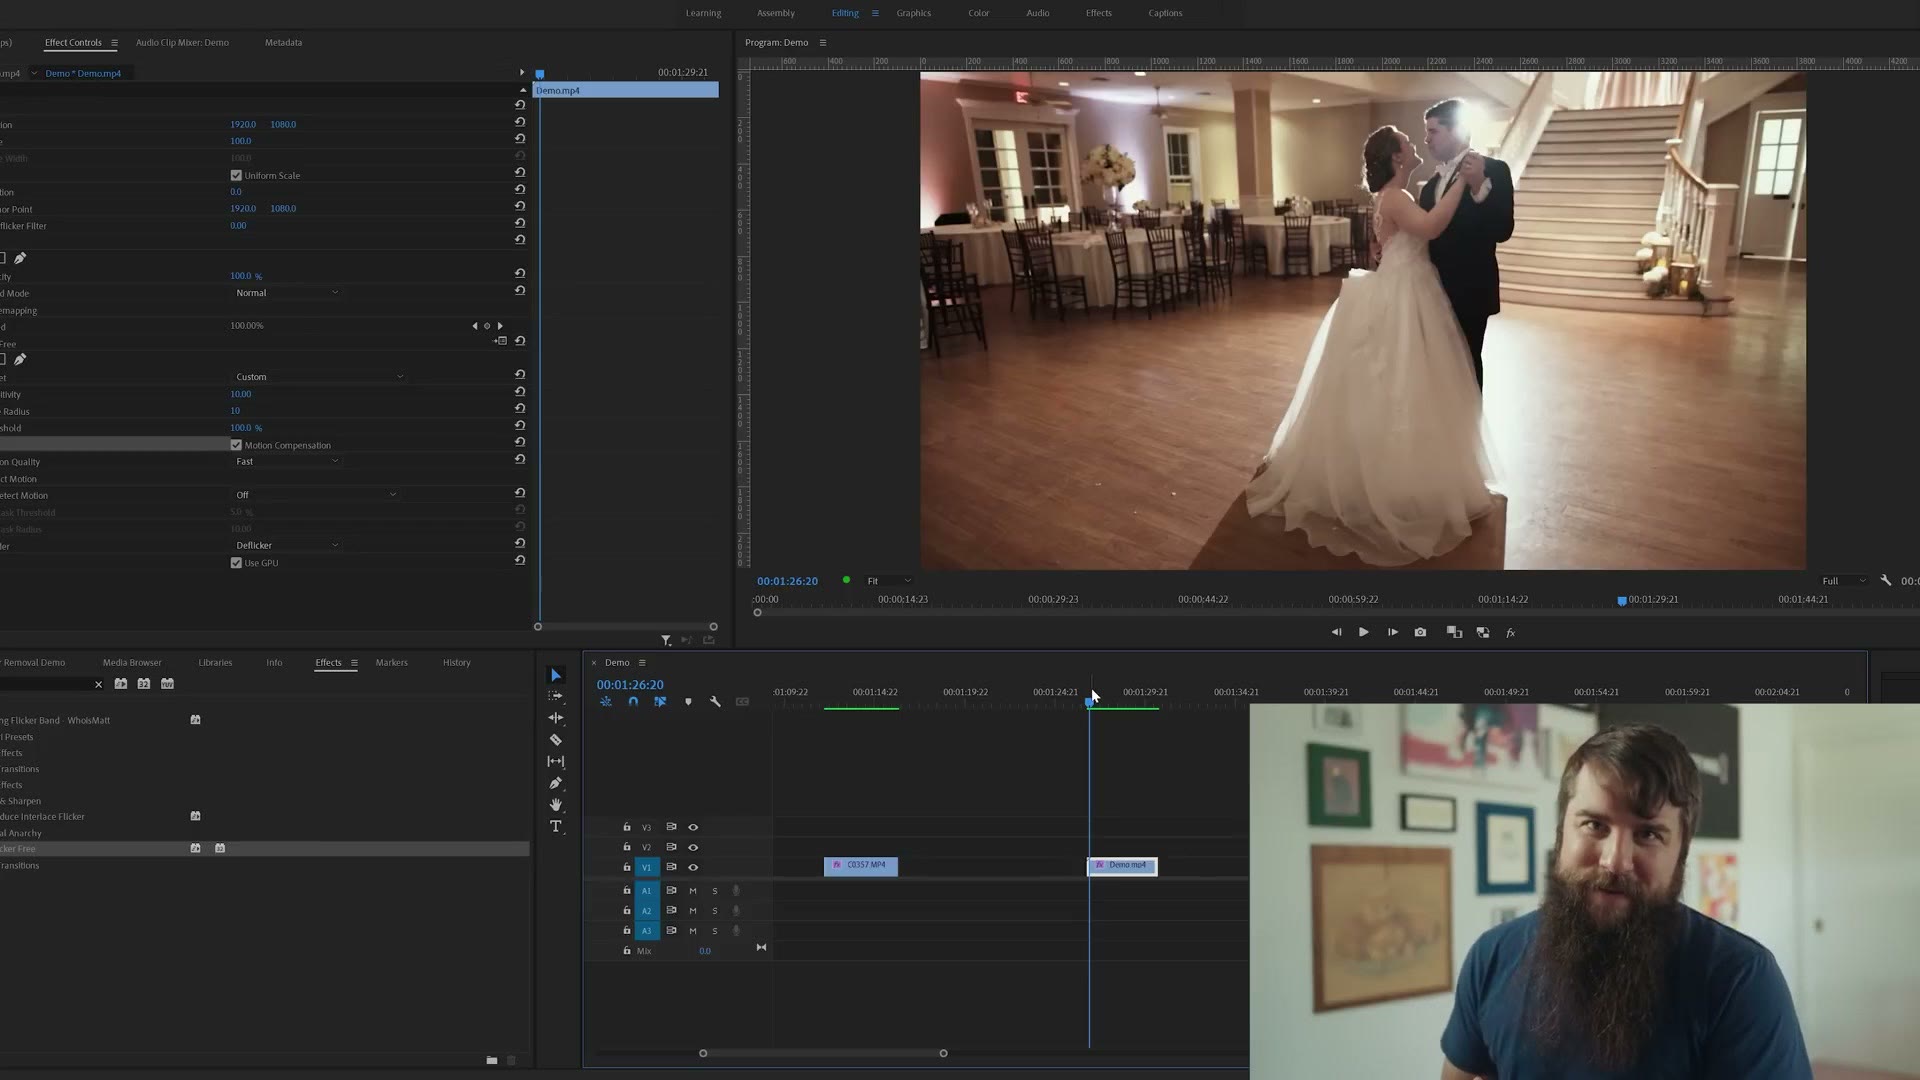Solo audio track A2
This screenshot has height=1080, width=1920.
pos(715,911)
